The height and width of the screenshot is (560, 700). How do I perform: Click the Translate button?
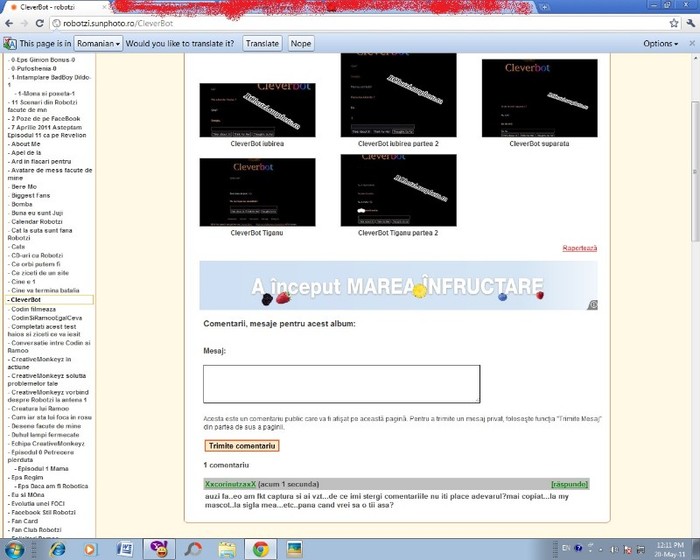tap(262, 44)
